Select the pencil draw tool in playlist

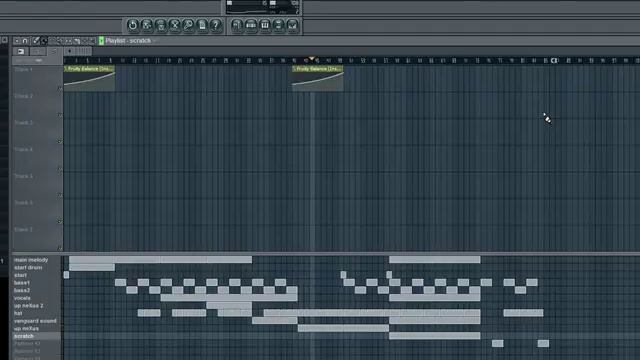coord(36,41)
